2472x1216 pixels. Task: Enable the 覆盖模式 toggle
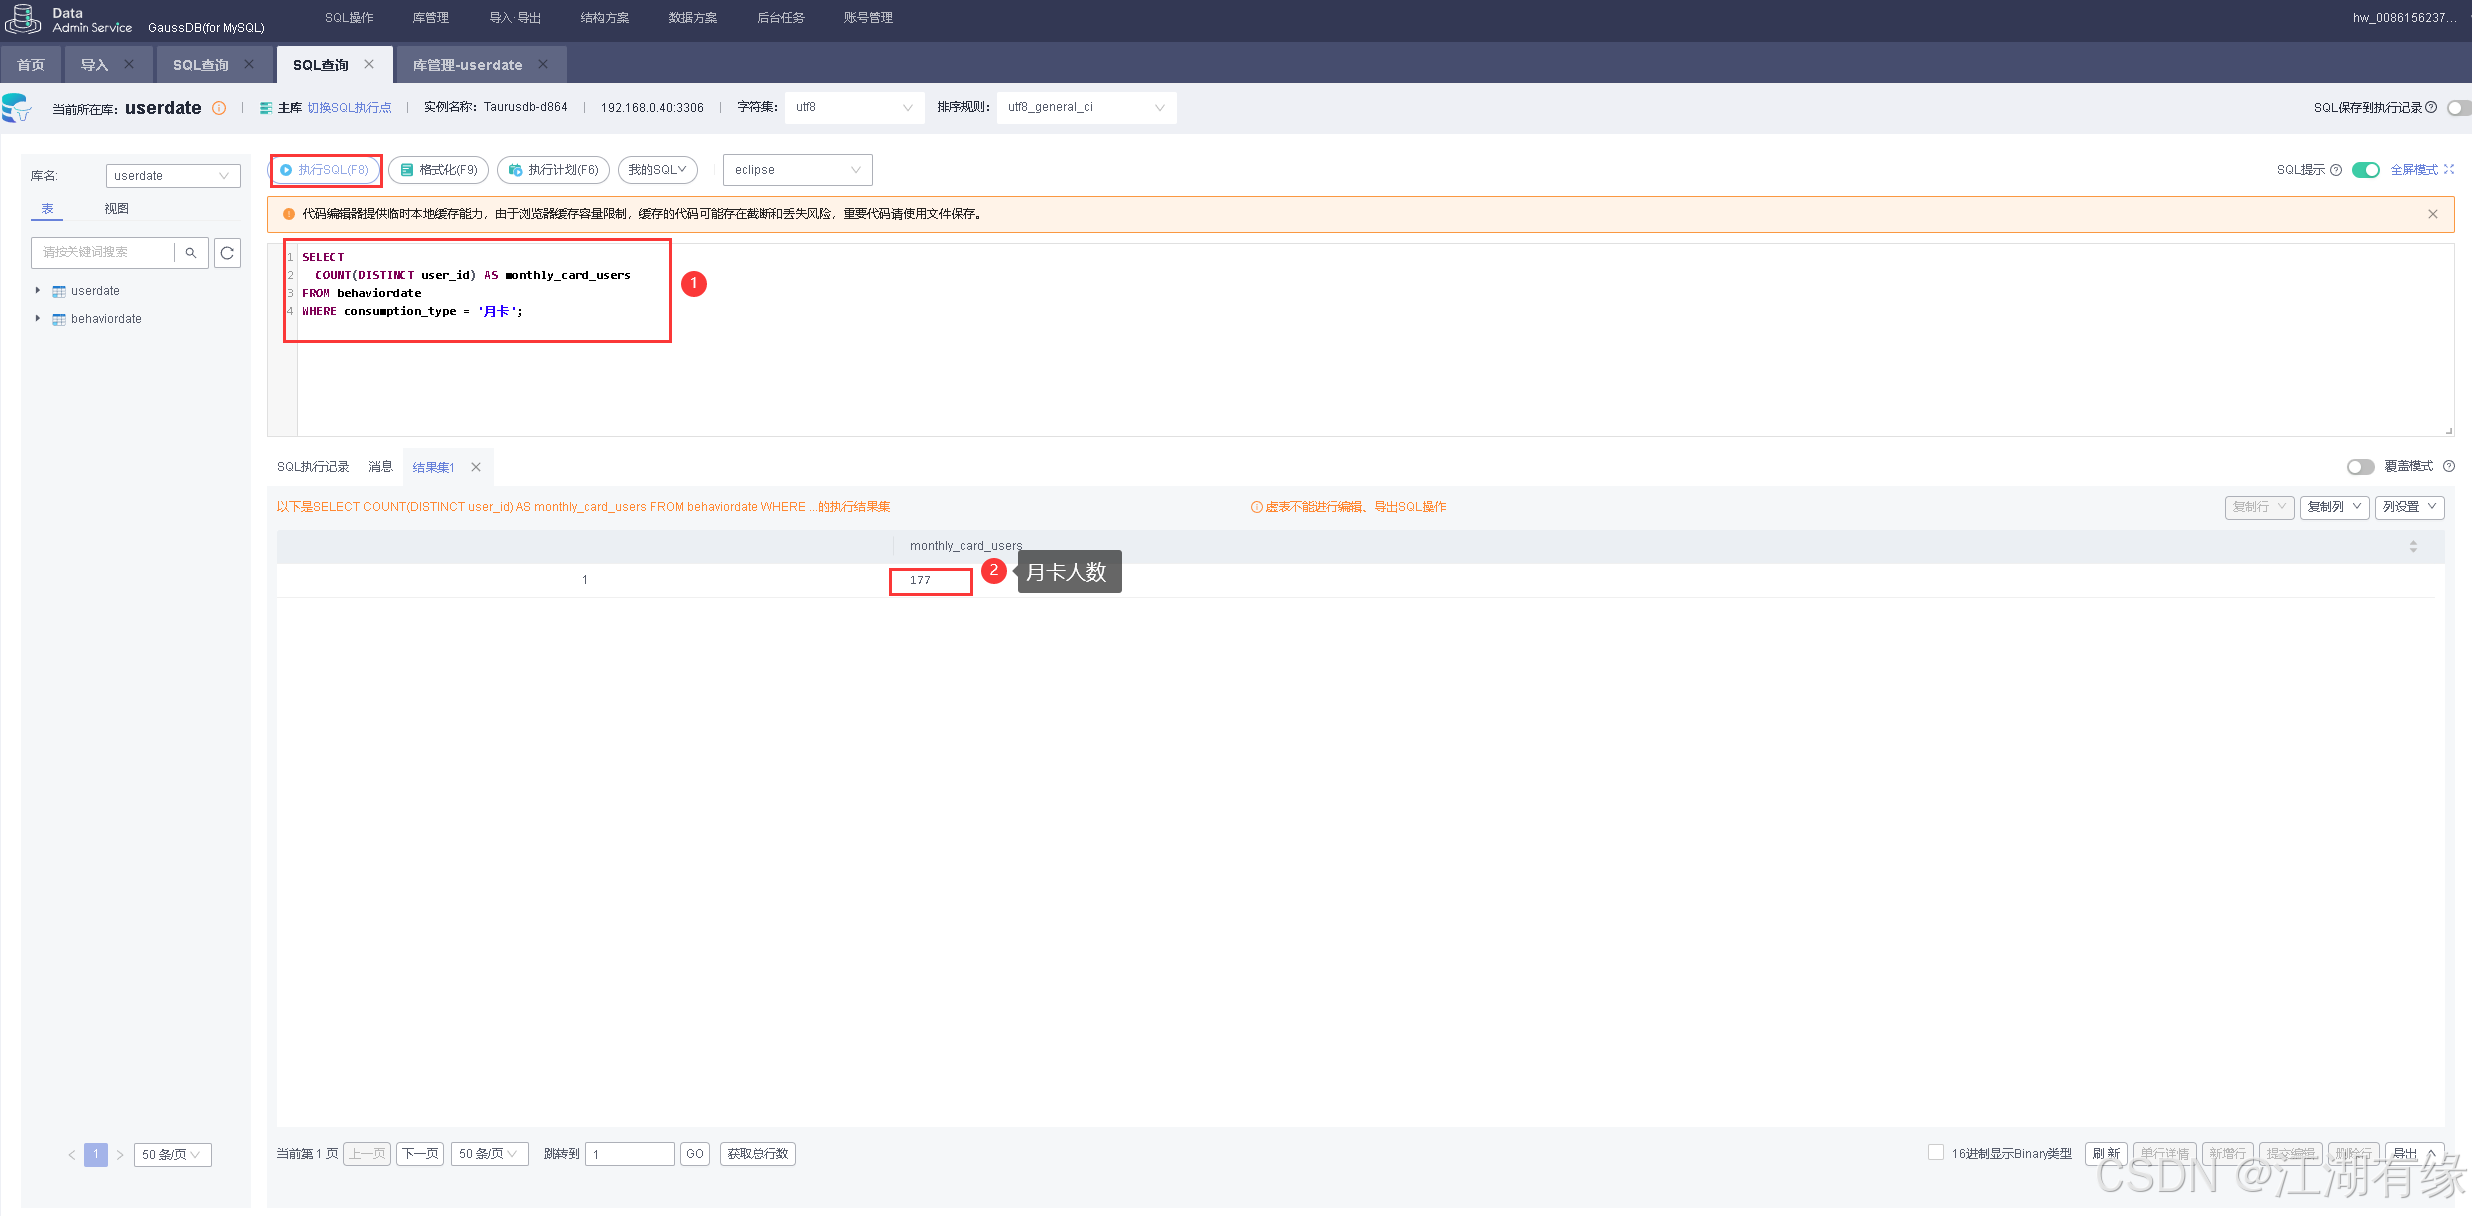coord(2360,467)
